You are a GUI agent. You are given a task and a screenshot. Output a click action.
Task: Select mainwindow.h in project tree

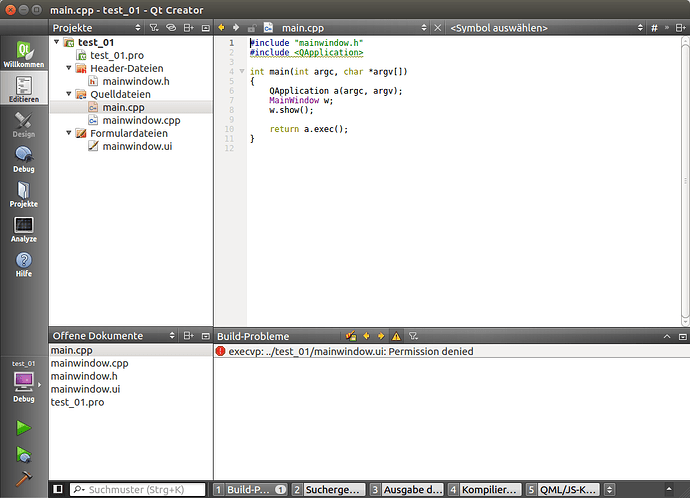click(136, 81)
